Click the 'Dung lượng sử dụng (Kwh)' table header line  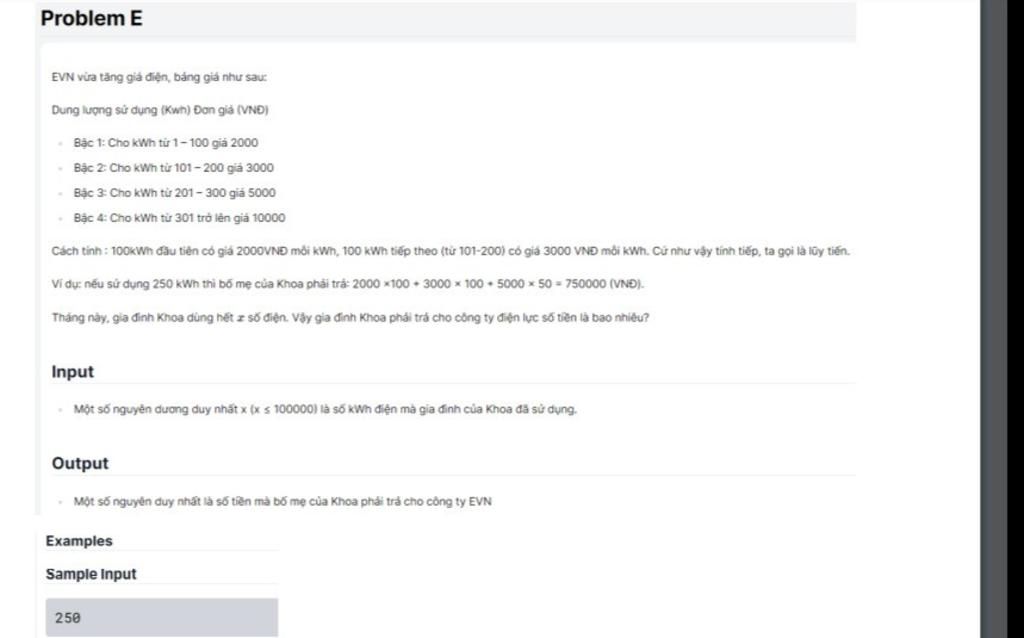click(160, 110)
